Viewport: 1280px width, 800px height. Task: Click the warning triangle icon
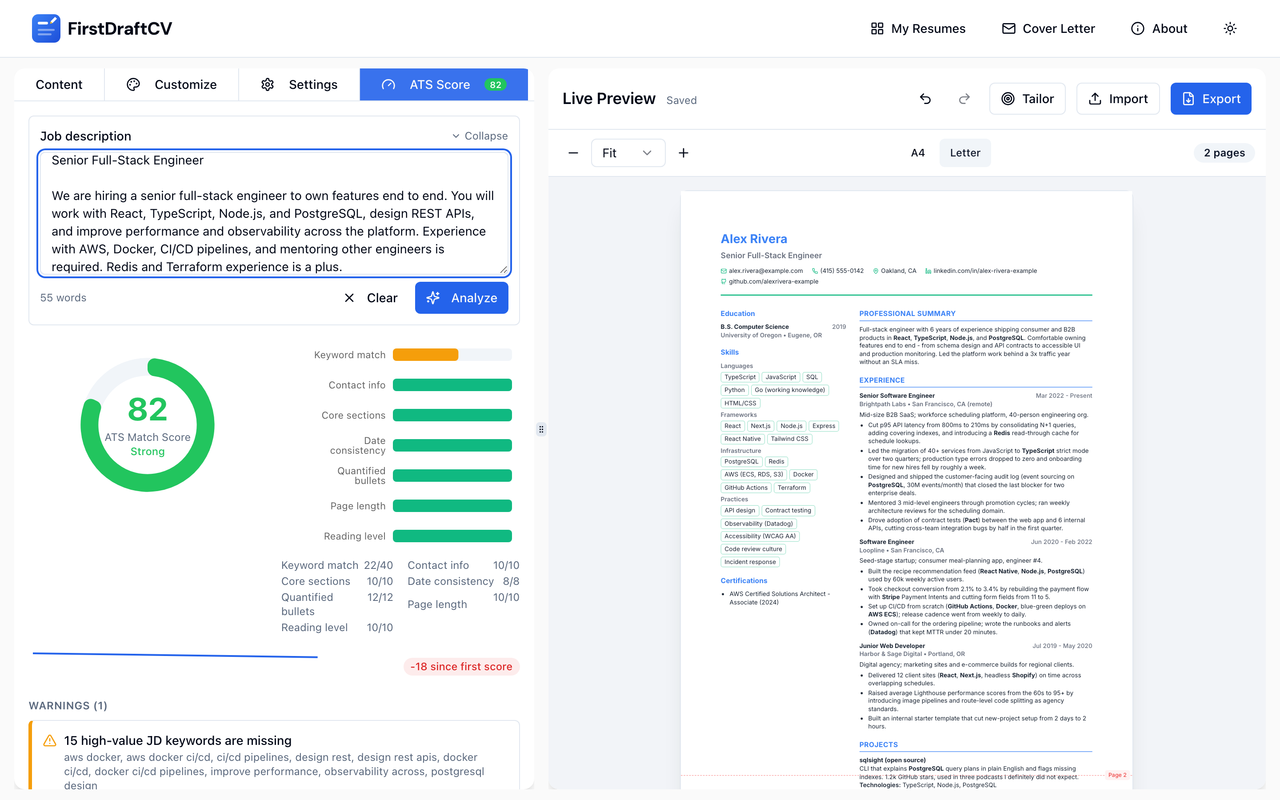(x=50, y=741)
